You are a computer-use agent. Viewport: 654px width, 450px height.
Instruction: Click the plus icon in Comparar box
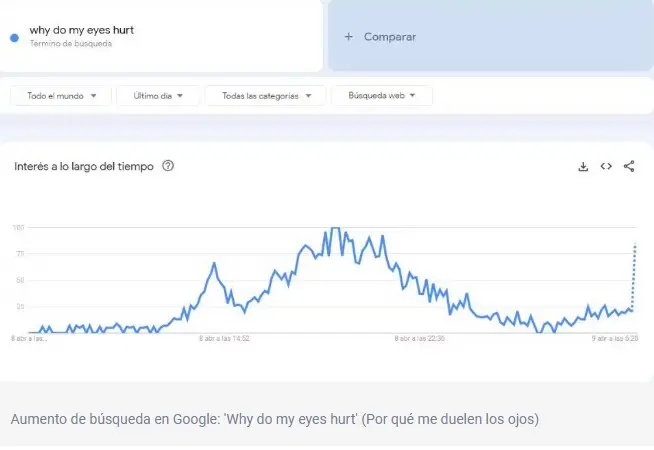[349, 37]
